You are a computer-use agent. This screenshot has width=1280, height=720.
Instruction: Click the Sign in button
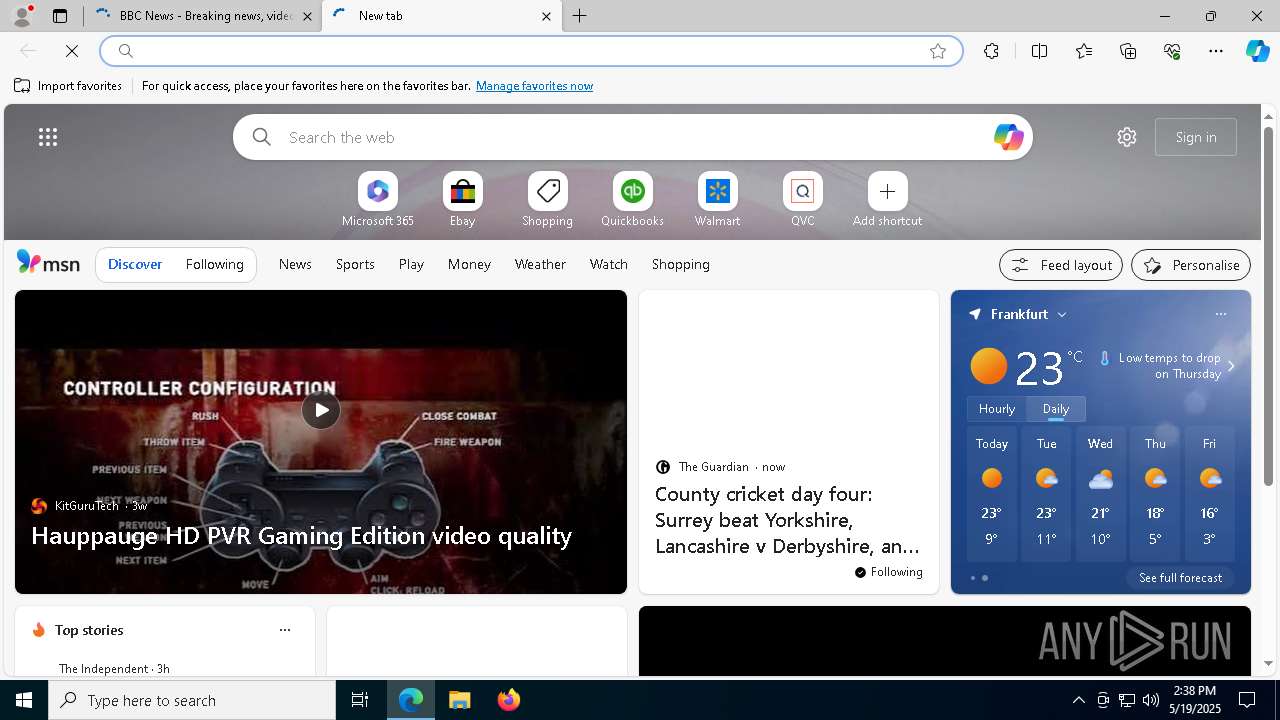point(1196,137)
